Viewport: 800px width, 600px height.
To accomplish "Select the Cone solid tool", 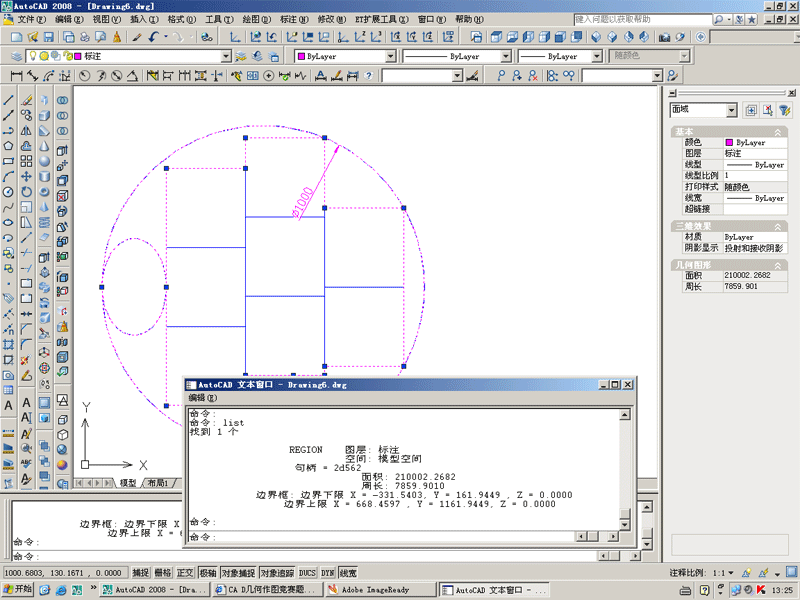I will (44, 146).
